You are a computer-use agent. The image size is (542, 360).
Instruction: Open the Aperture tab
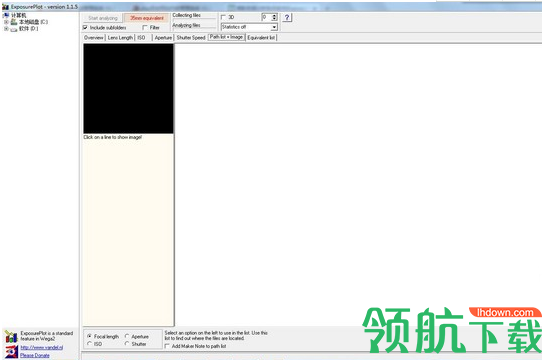coord(163,38)
